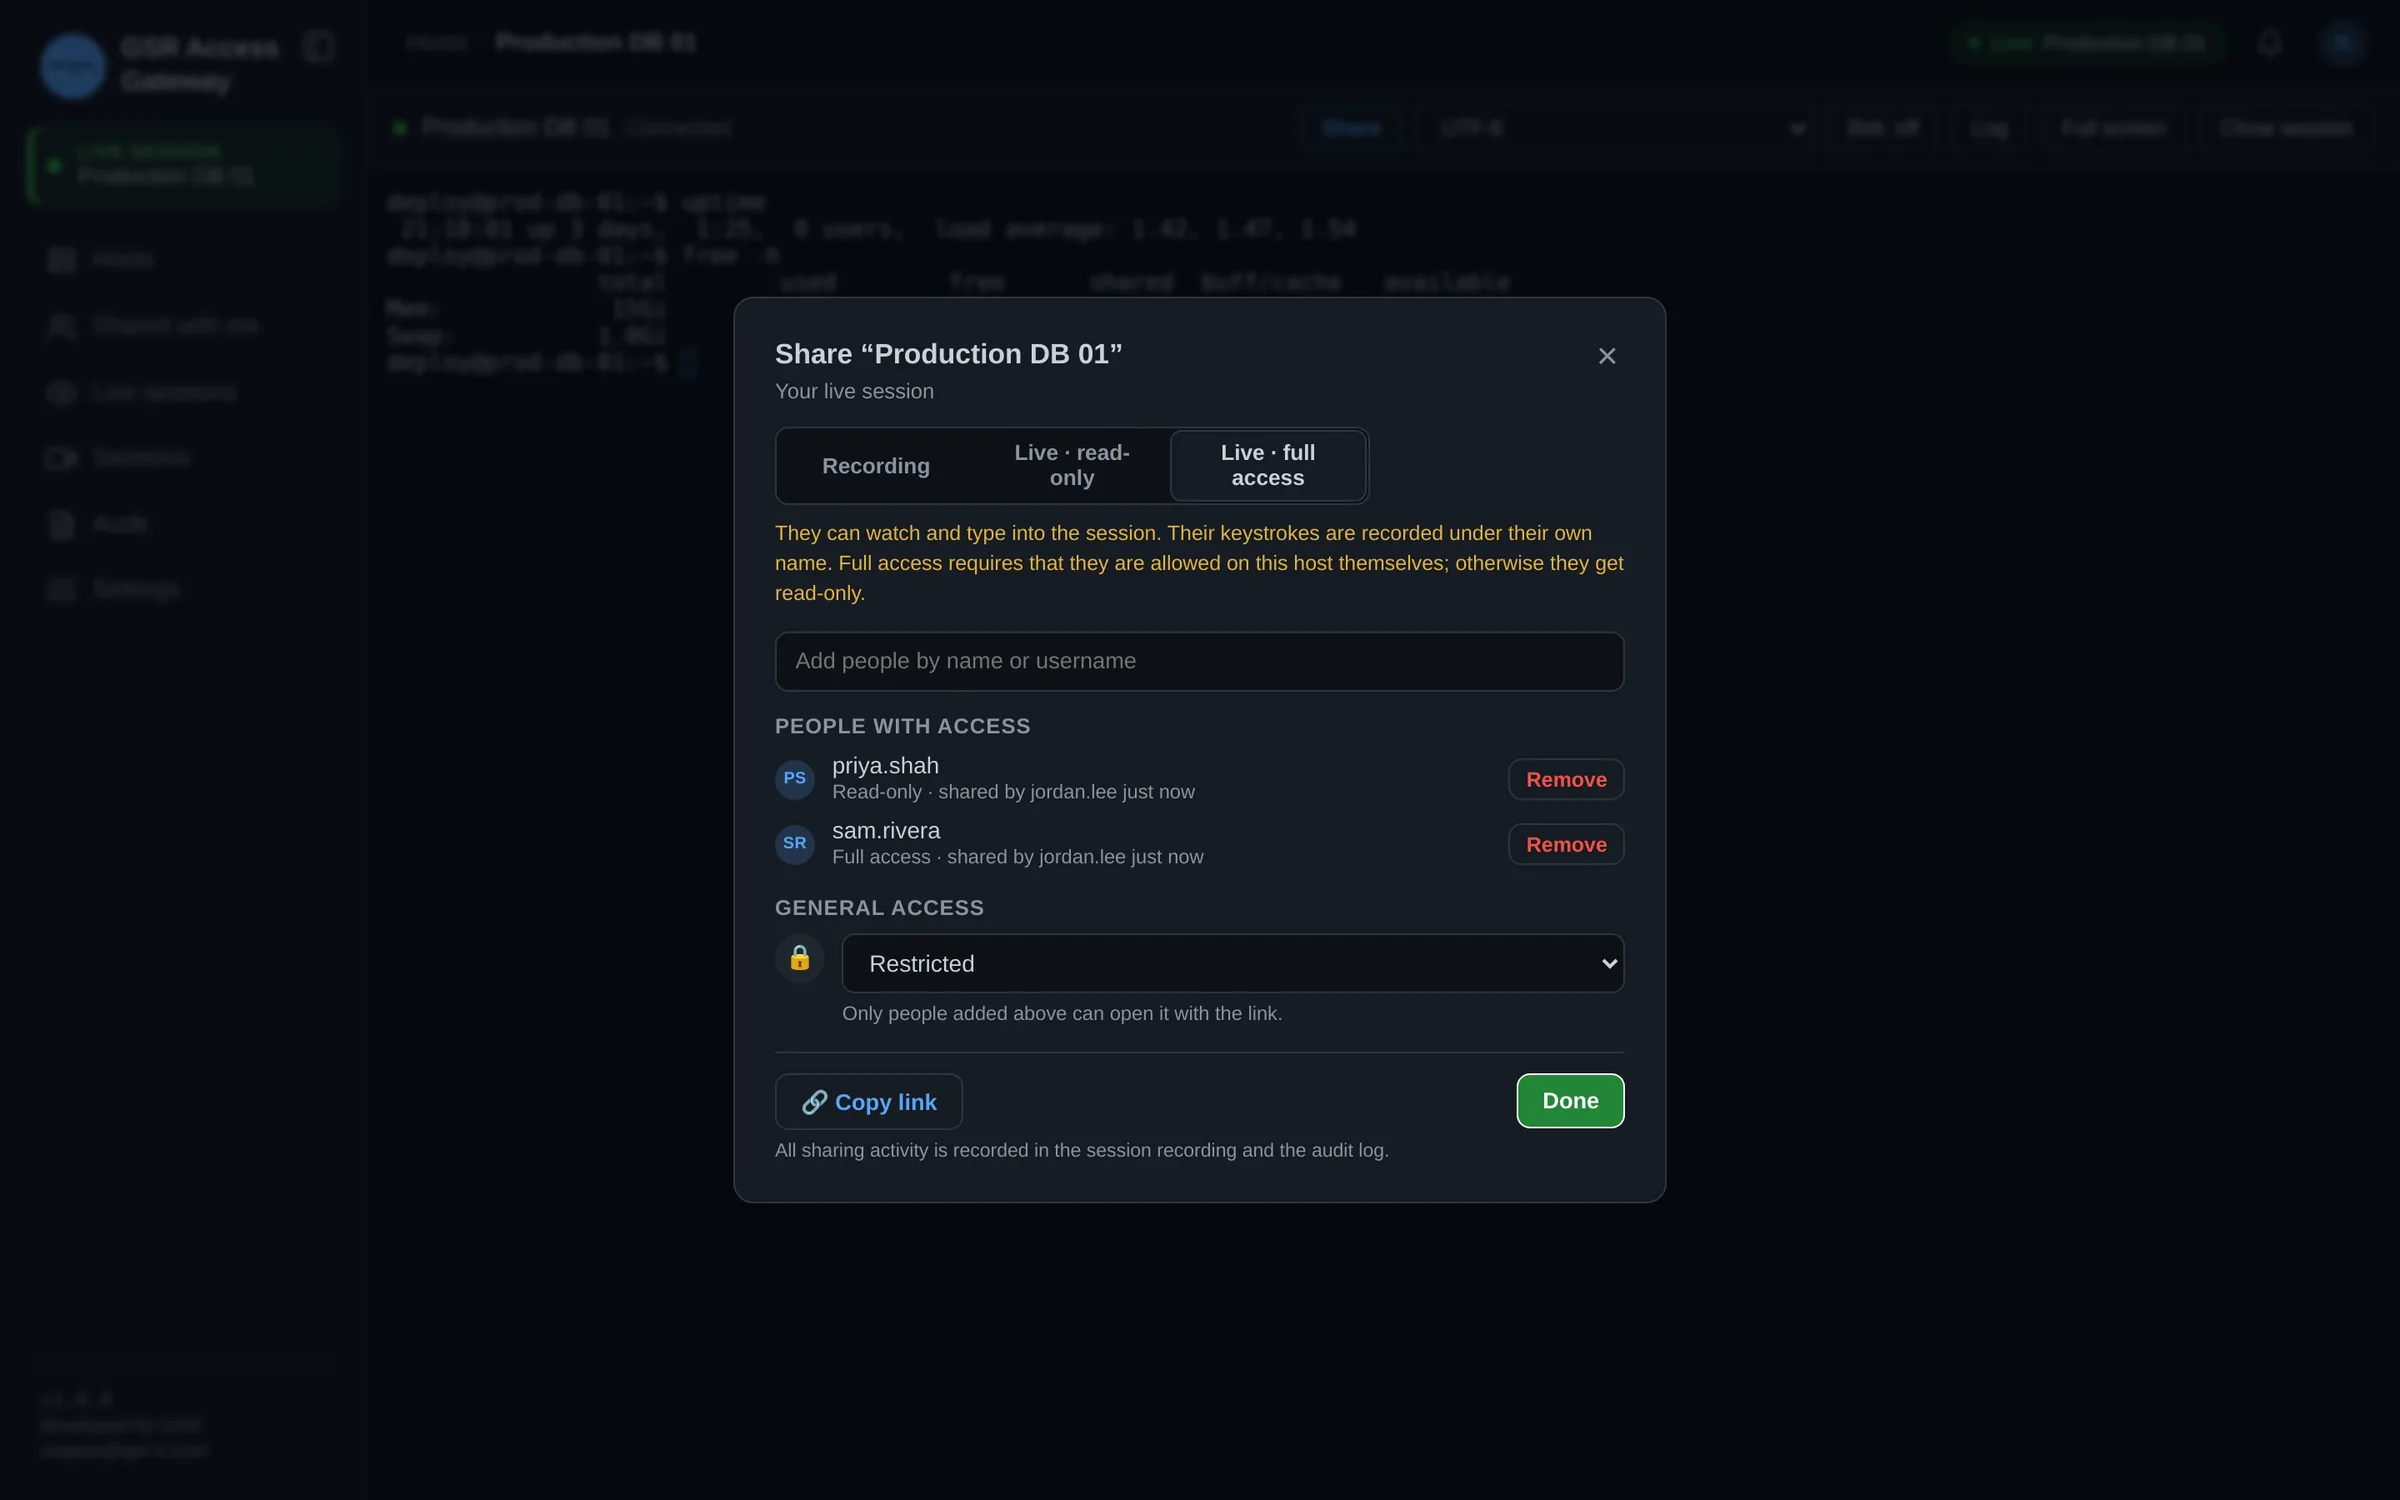The image size is (2400, 1500).
Task: Open the user avatar menu in top bar
Action: [2341, 44]
